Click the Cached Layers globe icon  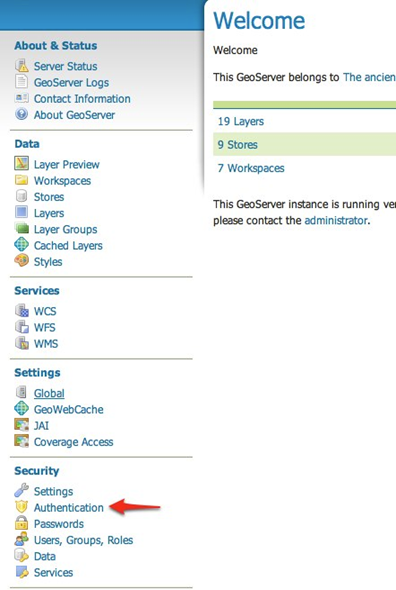coord(21,245)
